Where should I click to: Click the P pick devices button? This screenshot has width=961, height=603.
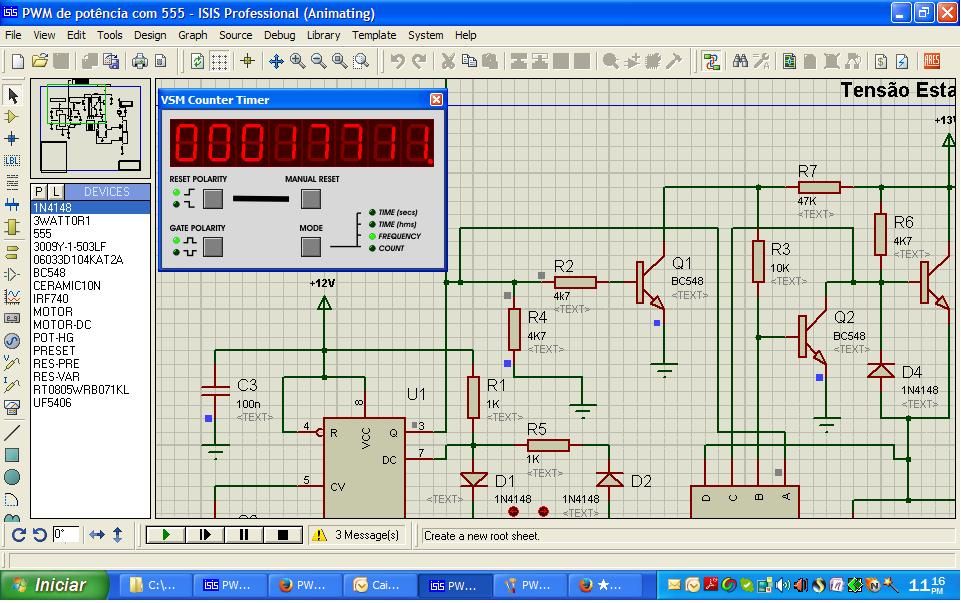(x=39, y=191)
